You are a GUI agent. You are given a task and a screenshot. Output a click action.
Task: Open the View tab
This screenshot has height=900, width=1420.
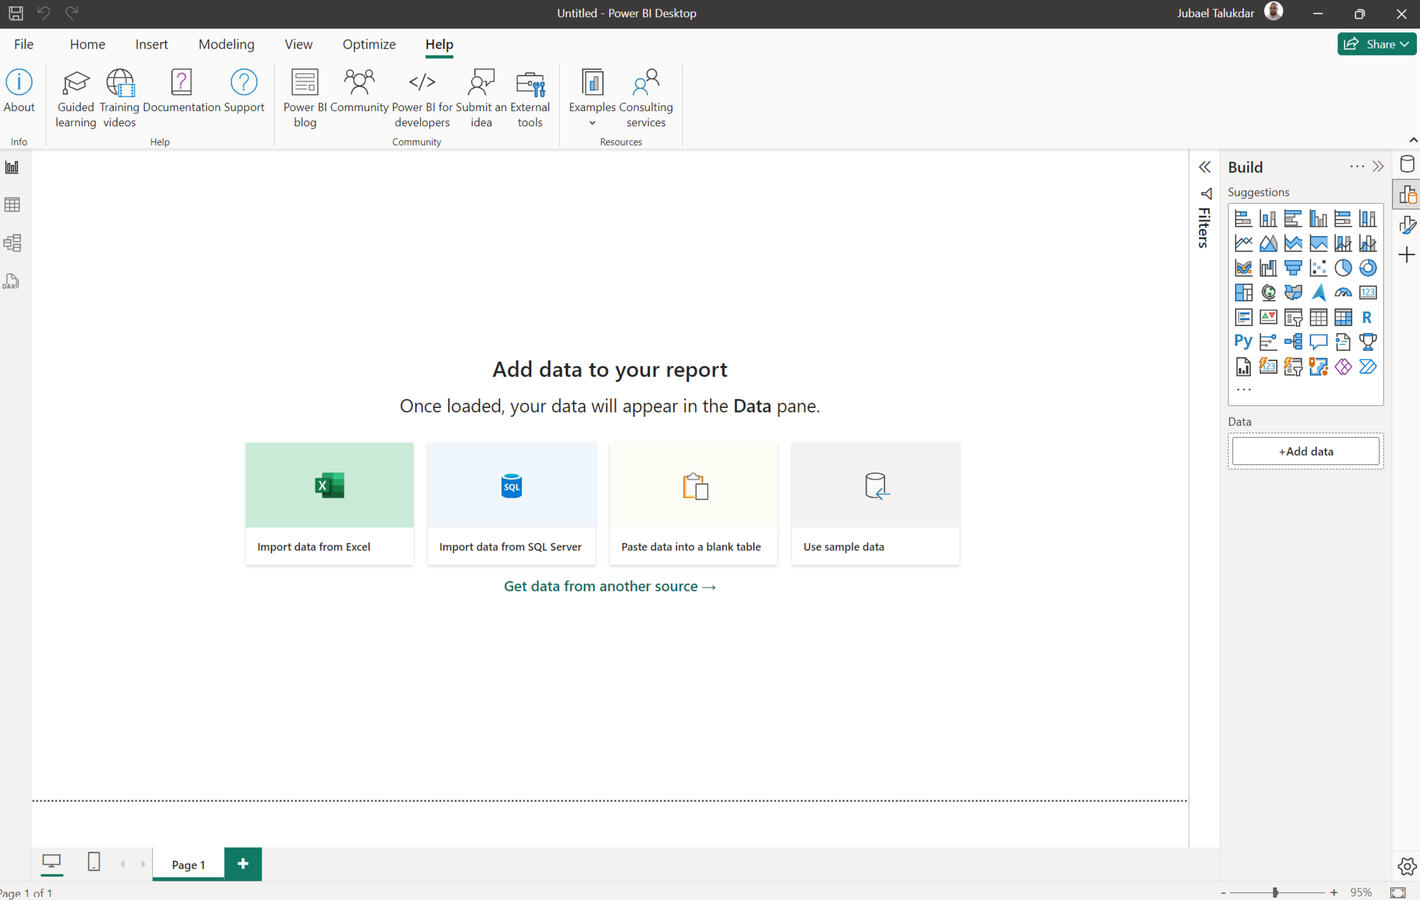[298, 44]
